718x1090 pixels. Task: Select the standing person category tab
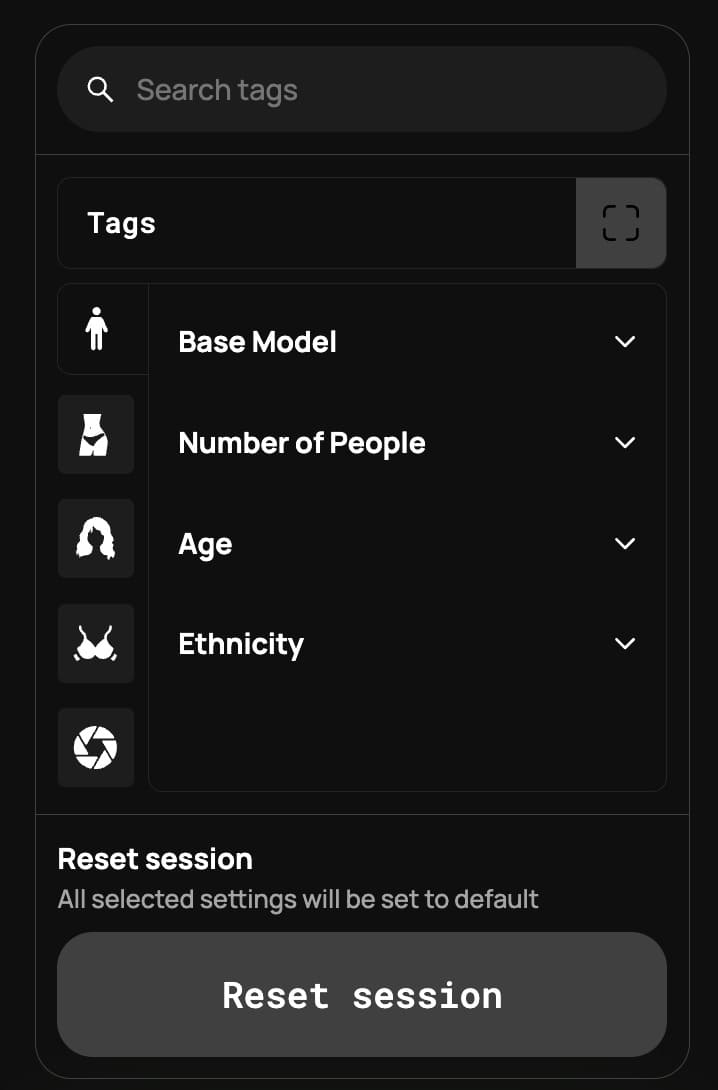tap(96, 329)
